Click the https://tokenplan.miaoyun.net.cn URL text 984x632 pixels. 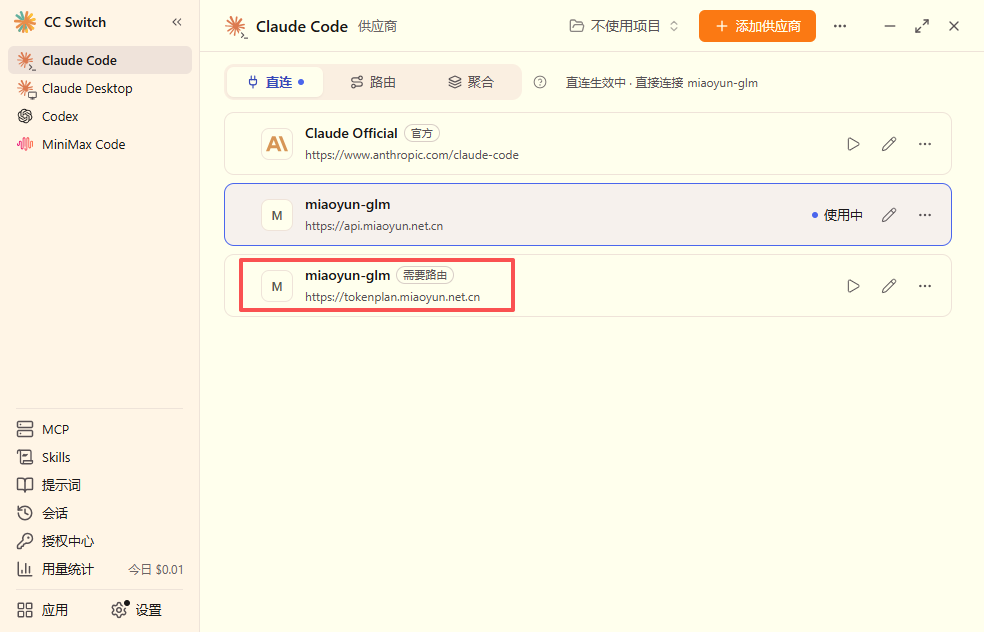[392, 297]
